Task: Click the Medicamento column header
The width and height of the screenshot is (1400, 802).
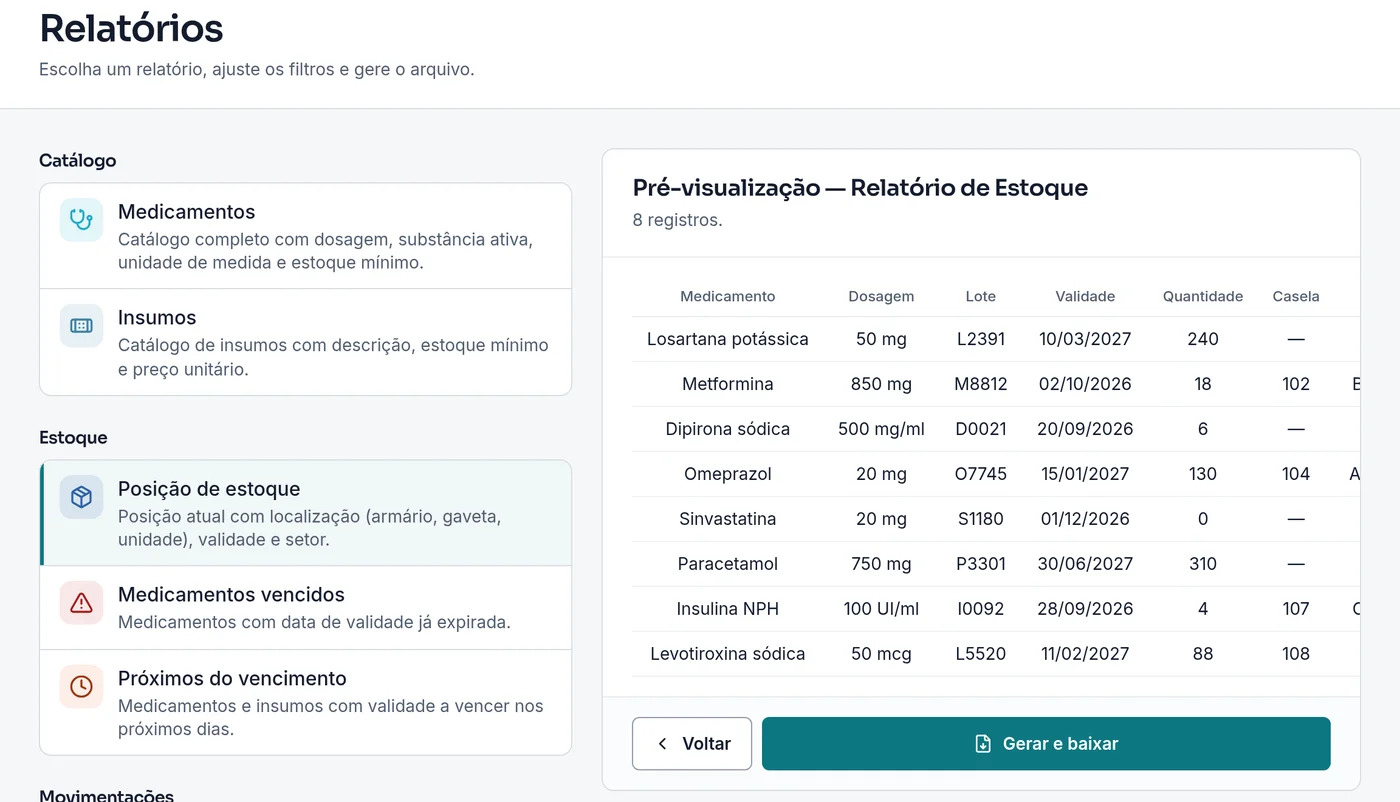Action: 728,296
